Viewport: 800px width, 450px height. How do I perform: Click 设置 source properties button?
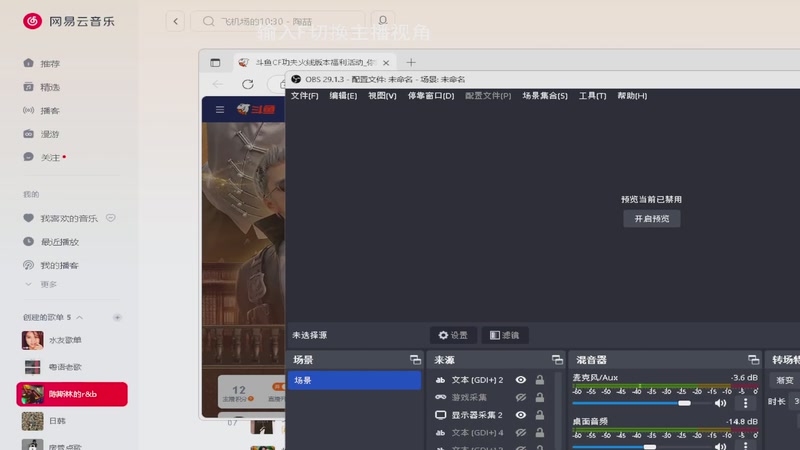[453, 335]
